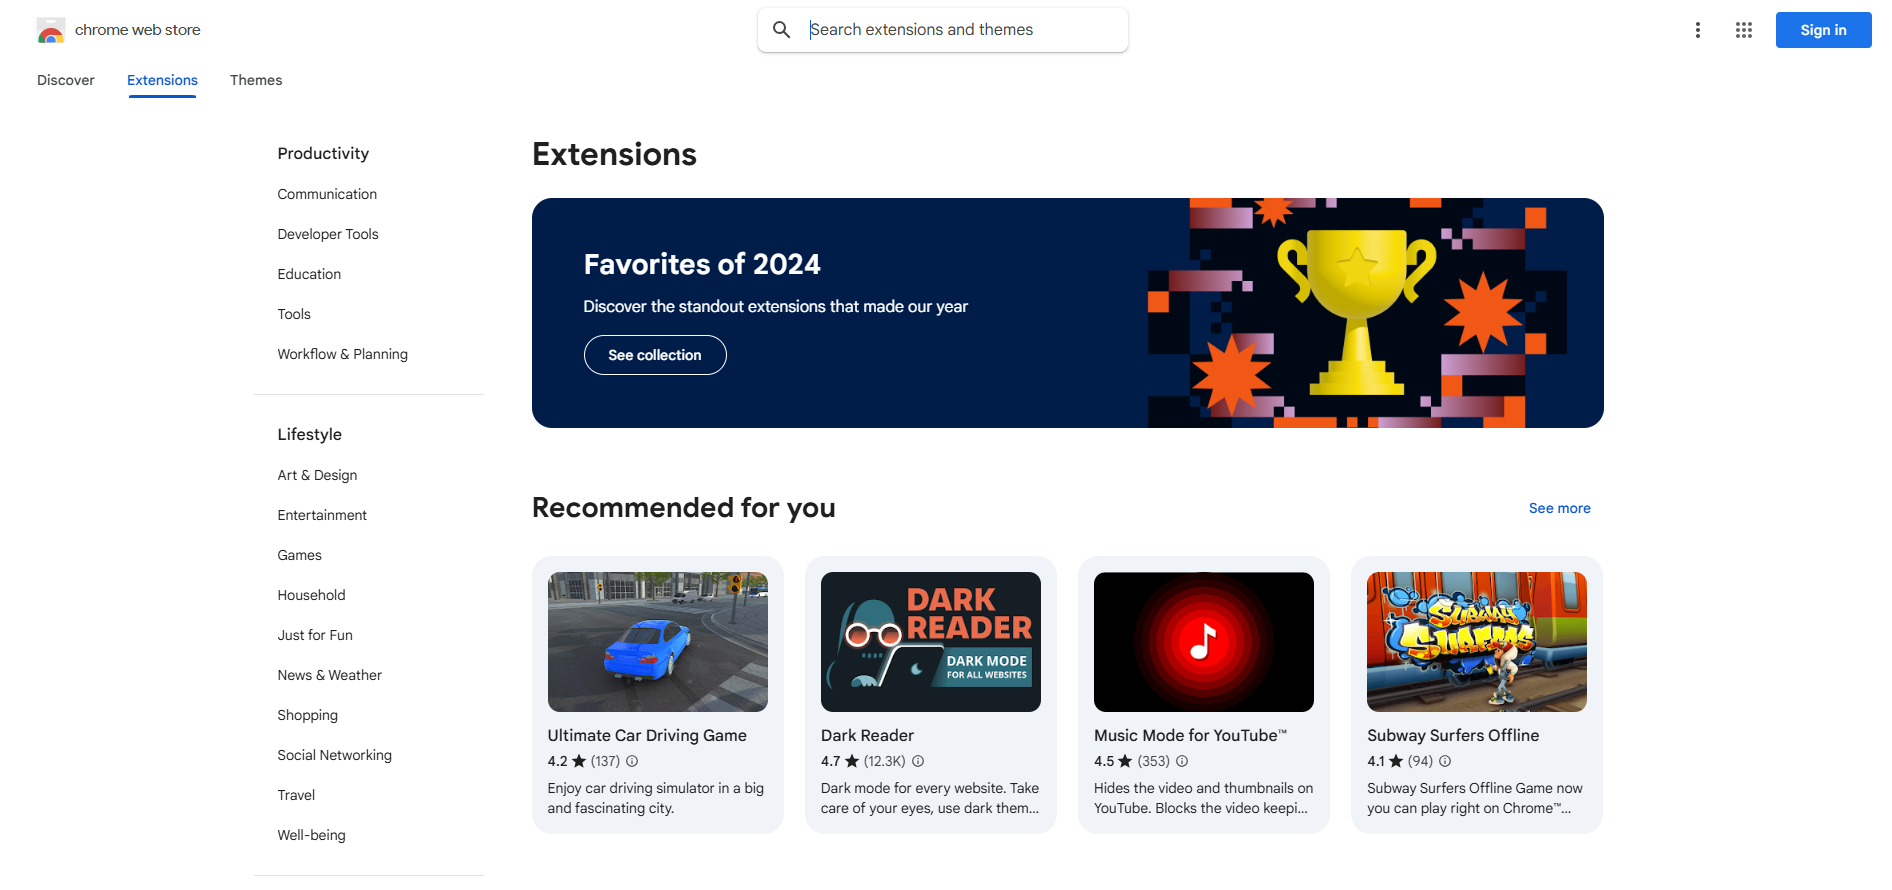Switch to the Discover tab
The height and width of the screenshot is (890, 1892).
(x=66, y=80)
